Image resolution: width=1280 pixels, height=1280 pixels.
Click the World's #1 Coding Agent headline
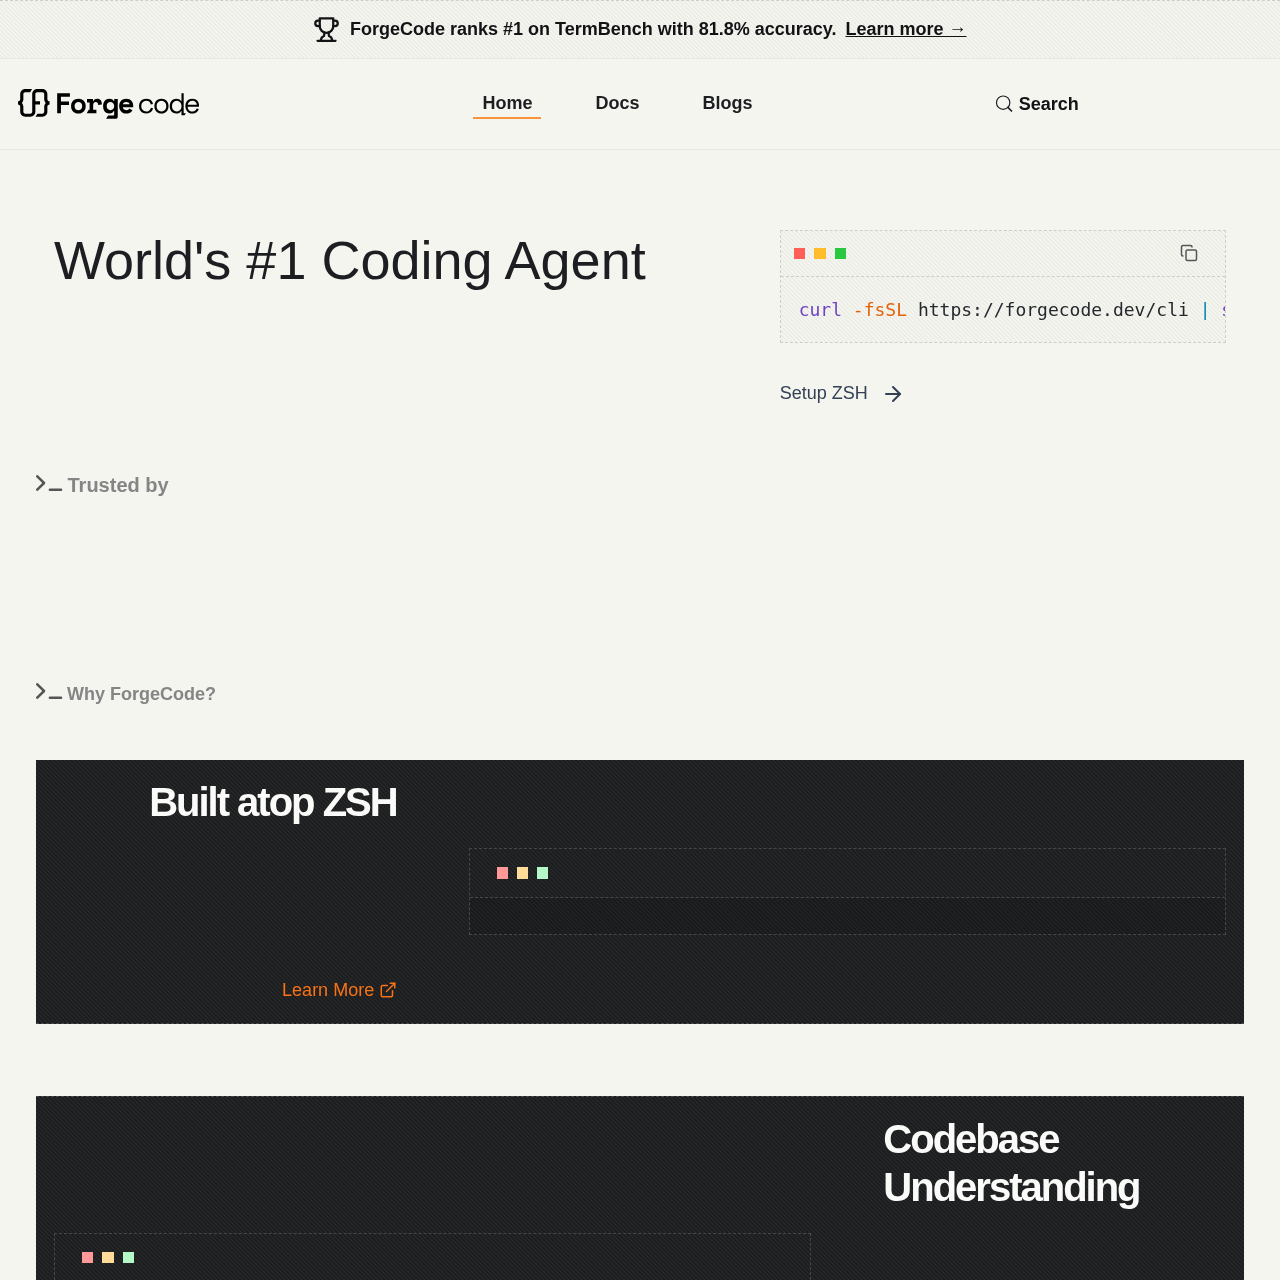click(350, 261)
